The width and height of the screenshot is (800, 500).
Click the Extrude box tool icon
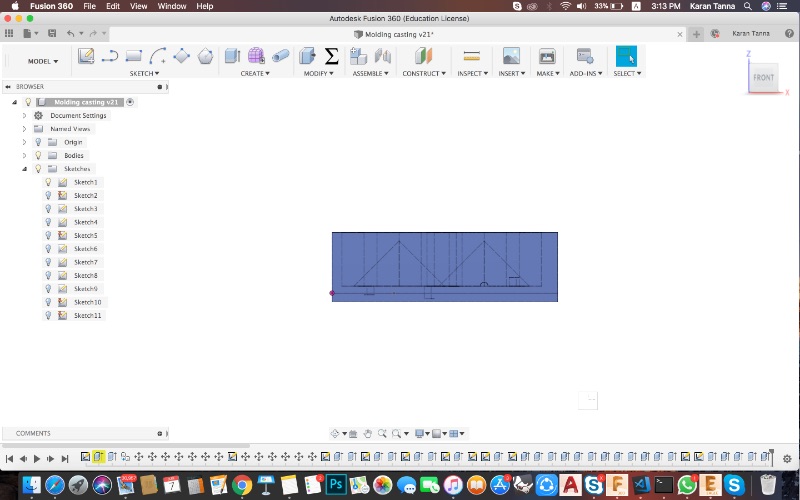pos(232,56)
